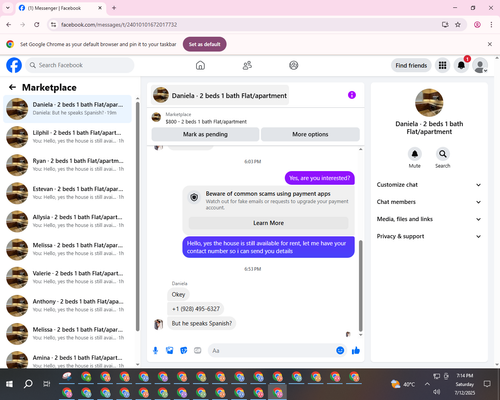The height and width of the screenshot is (400, 500).
Task: Open the Home feed icon
Action: coord(200,65)
